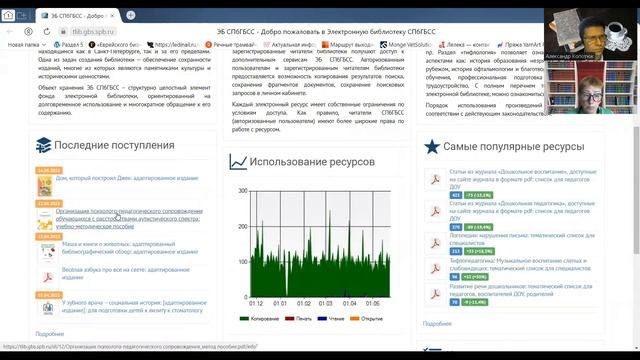Click the PDF icon beside 'Тифлопедагогика' list
This screenshot has width=640, height=360.
[435, 268]
